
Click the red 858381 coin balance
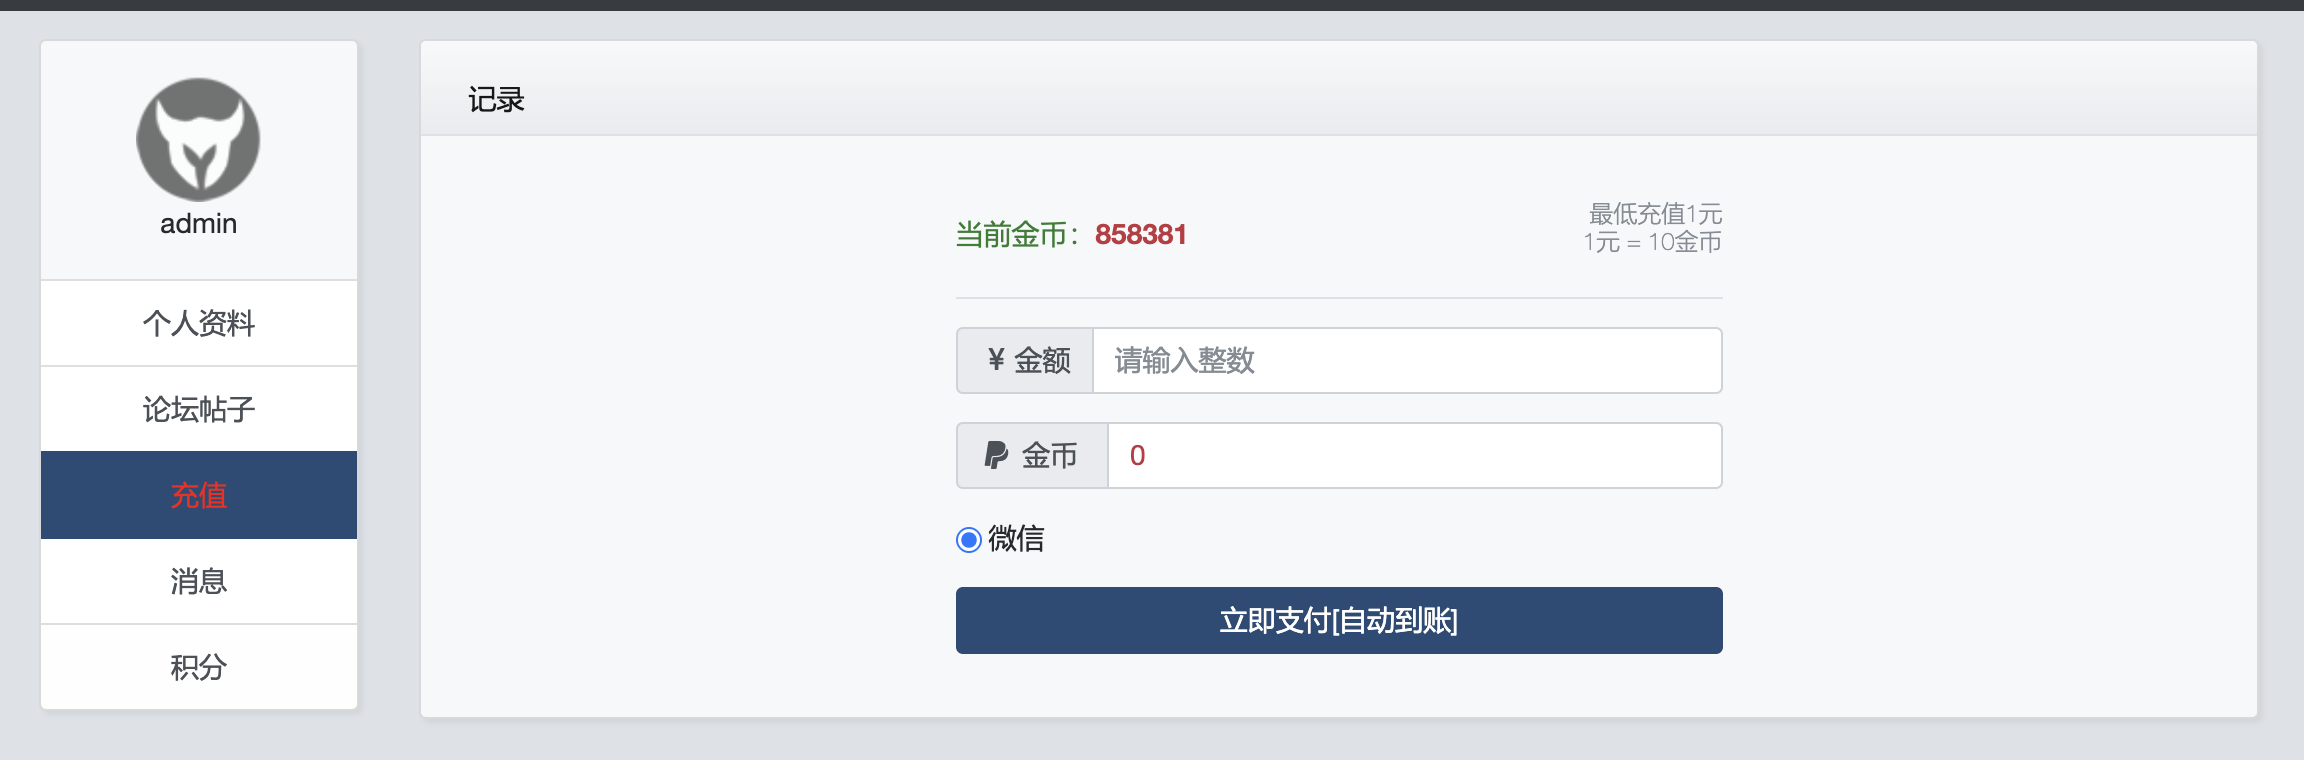click(1141, 234)
